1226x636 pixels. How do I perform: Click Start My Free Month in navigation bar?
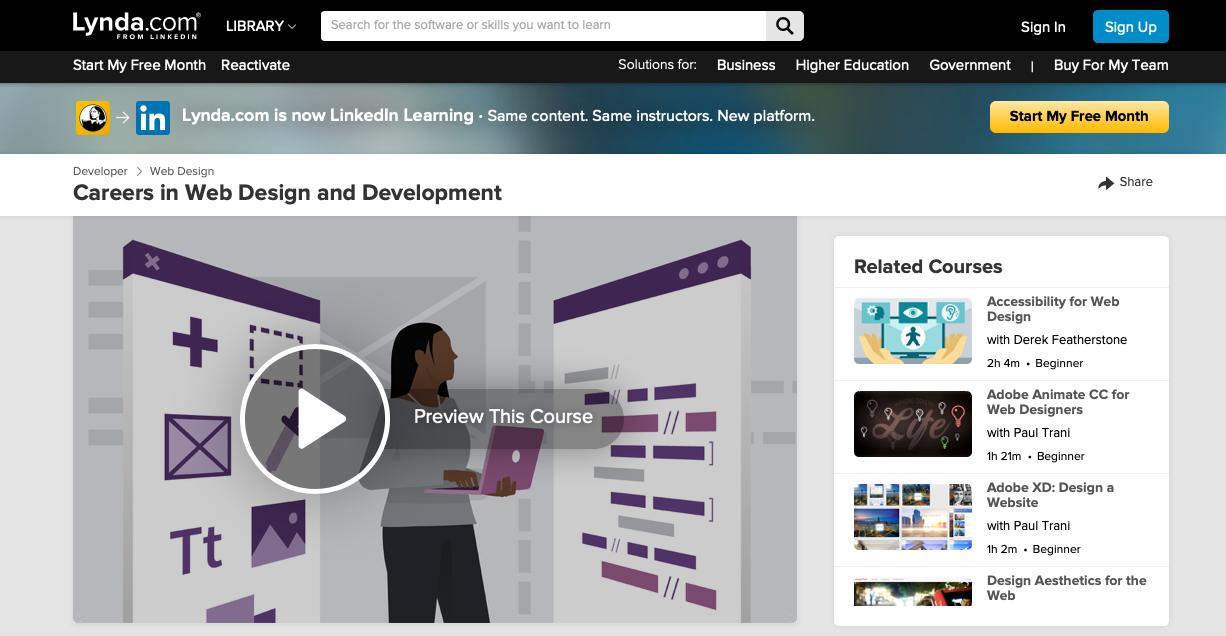[x=139, y=65]
